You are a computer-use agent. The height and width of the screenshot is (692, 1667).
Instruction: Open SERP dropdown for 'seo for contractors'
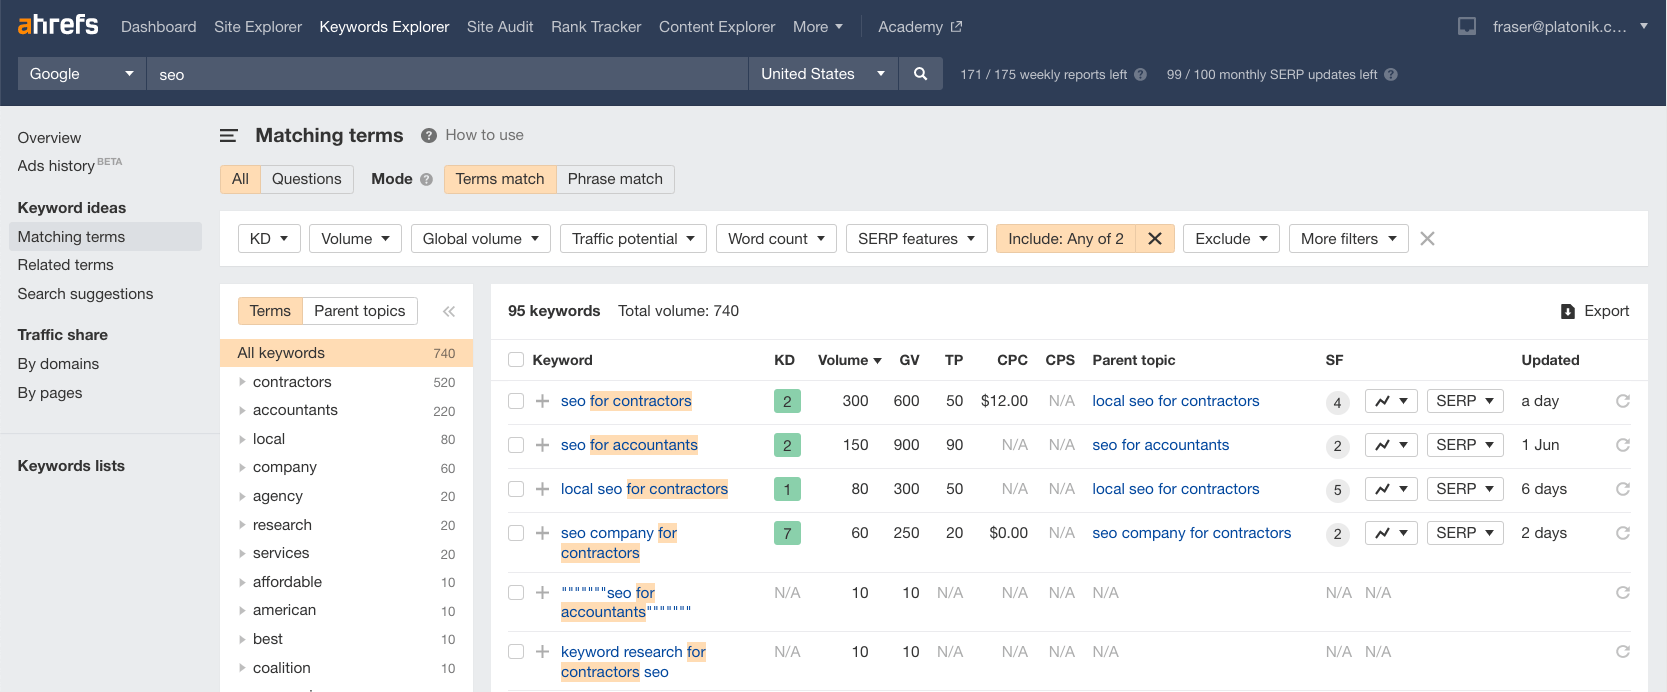pyautogui.click(x=1465, y=401)
